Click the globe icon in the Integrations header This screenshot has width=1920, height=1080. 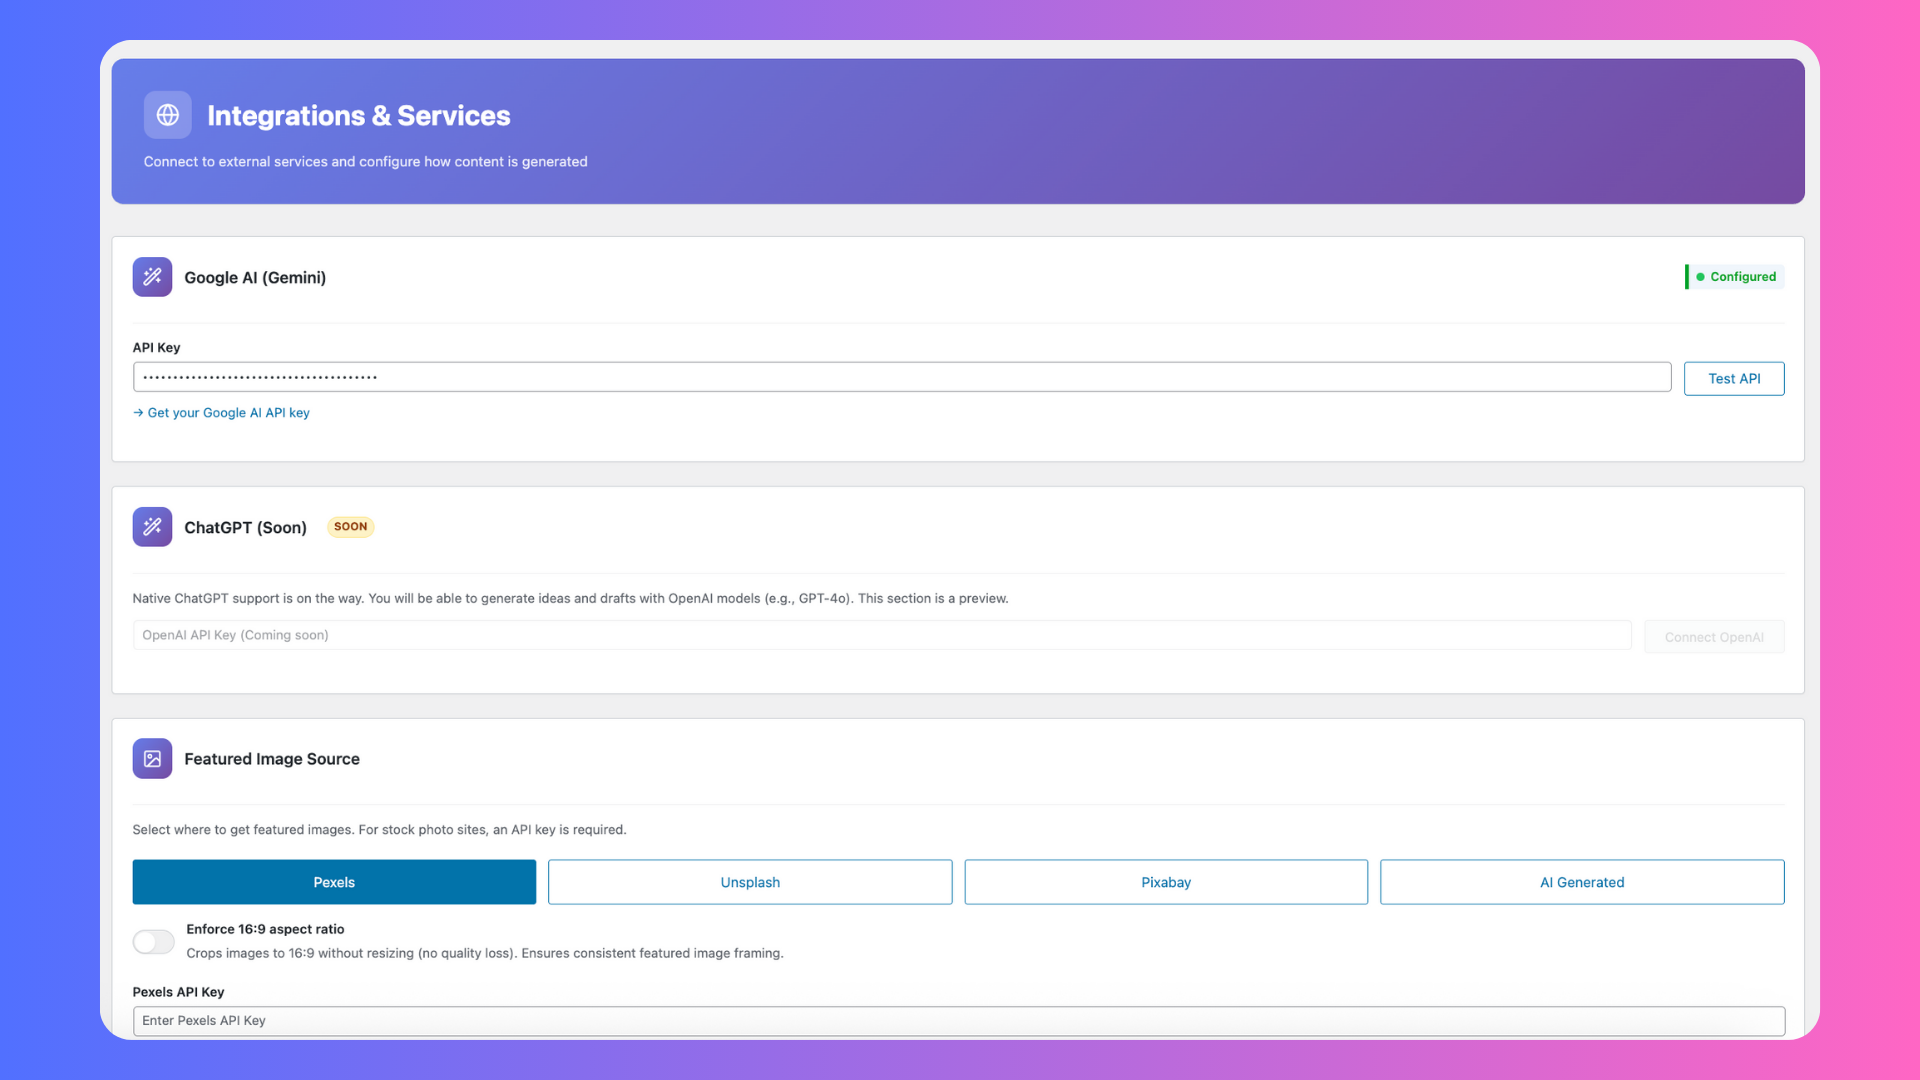coord(168,115)
